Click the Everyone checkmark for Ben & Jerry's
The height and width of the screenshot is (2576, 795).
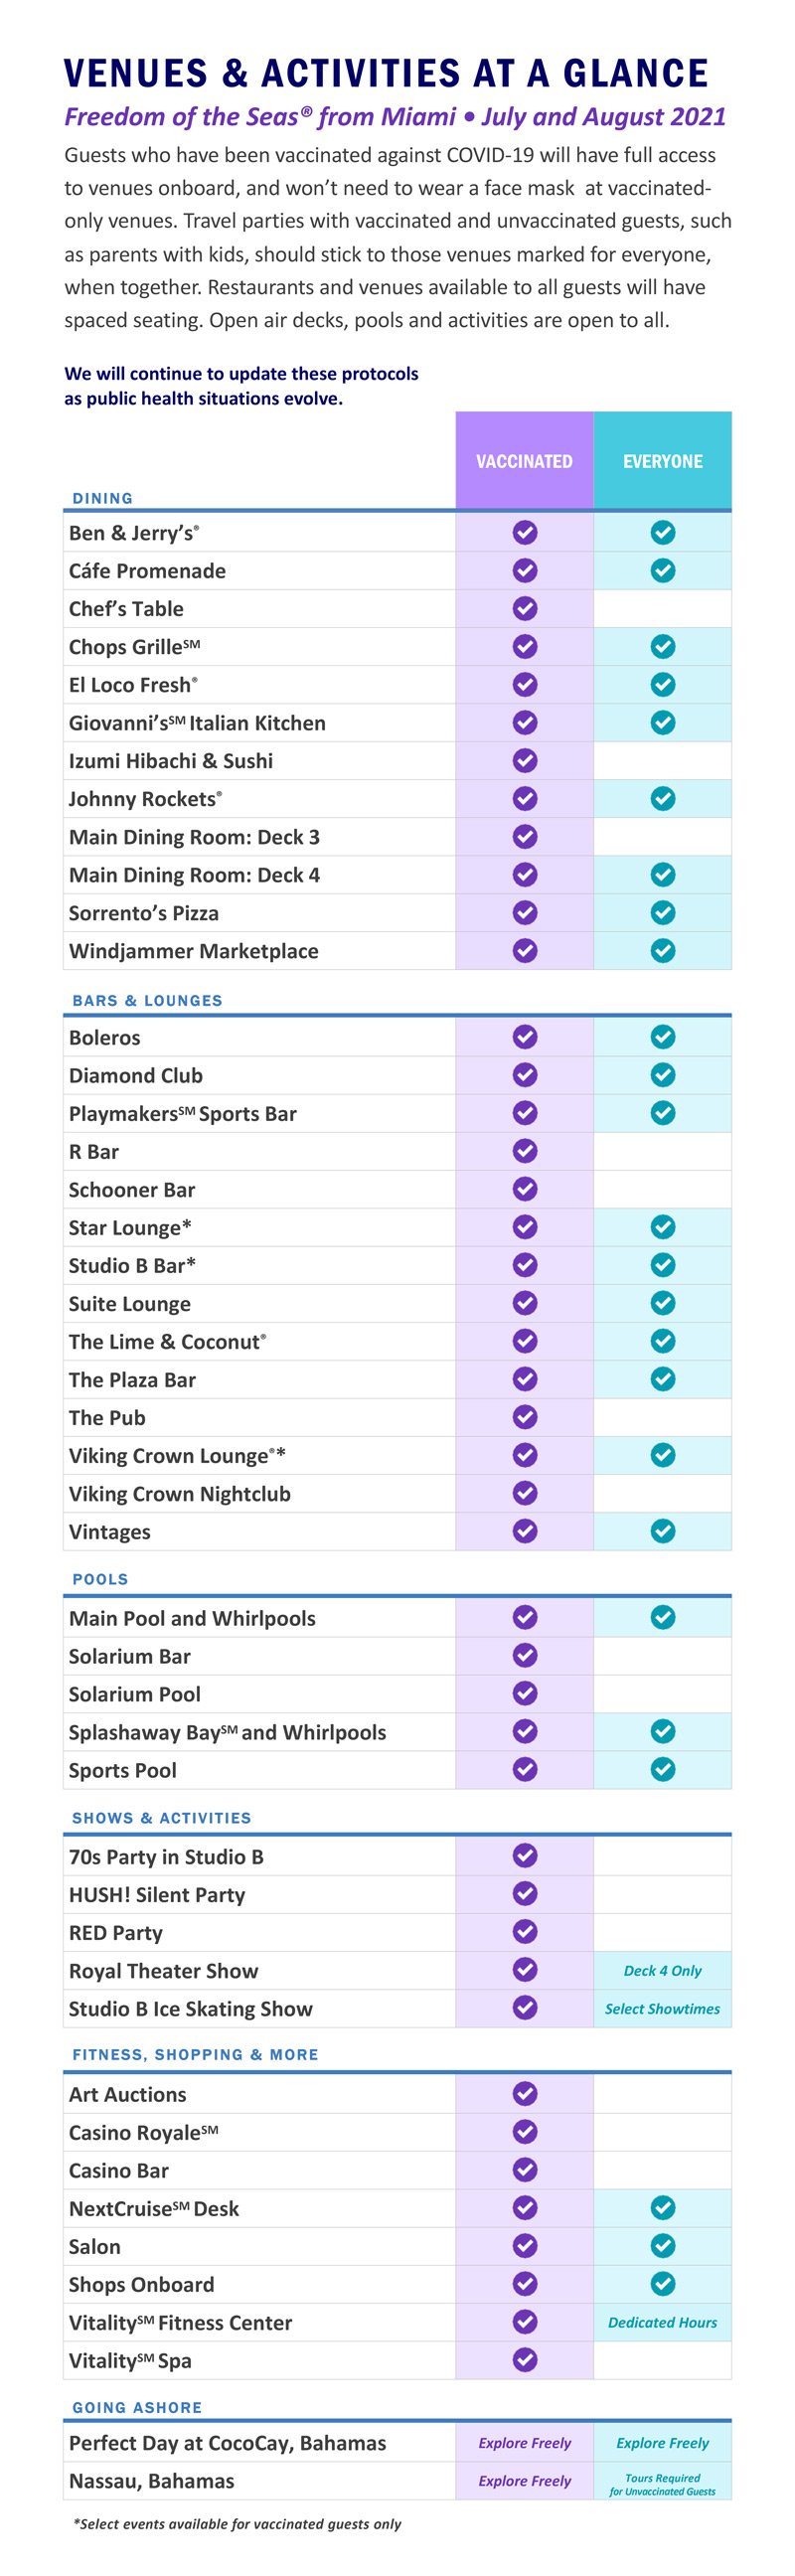tap(663, 532)
